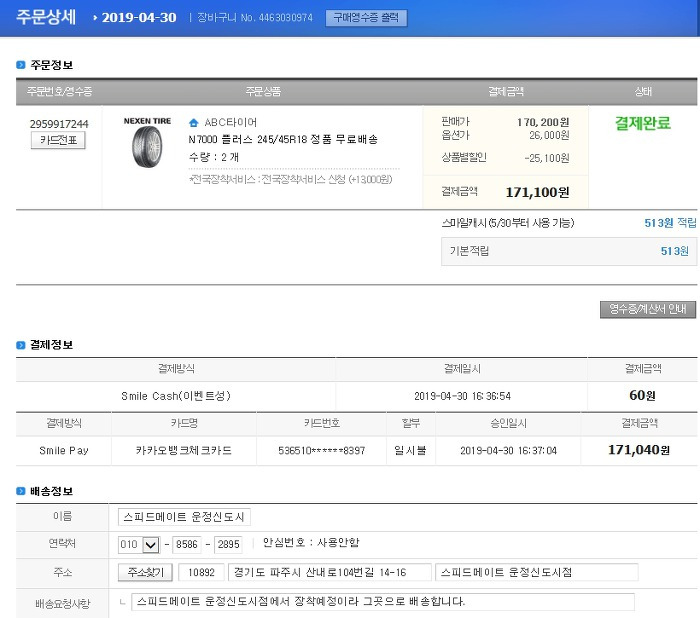Image resolution: width=700 pixels, height=618 pixels.
Task: Click the Smile Cash(이벤트성) payment method cell
Action: [x=176, y=396]
